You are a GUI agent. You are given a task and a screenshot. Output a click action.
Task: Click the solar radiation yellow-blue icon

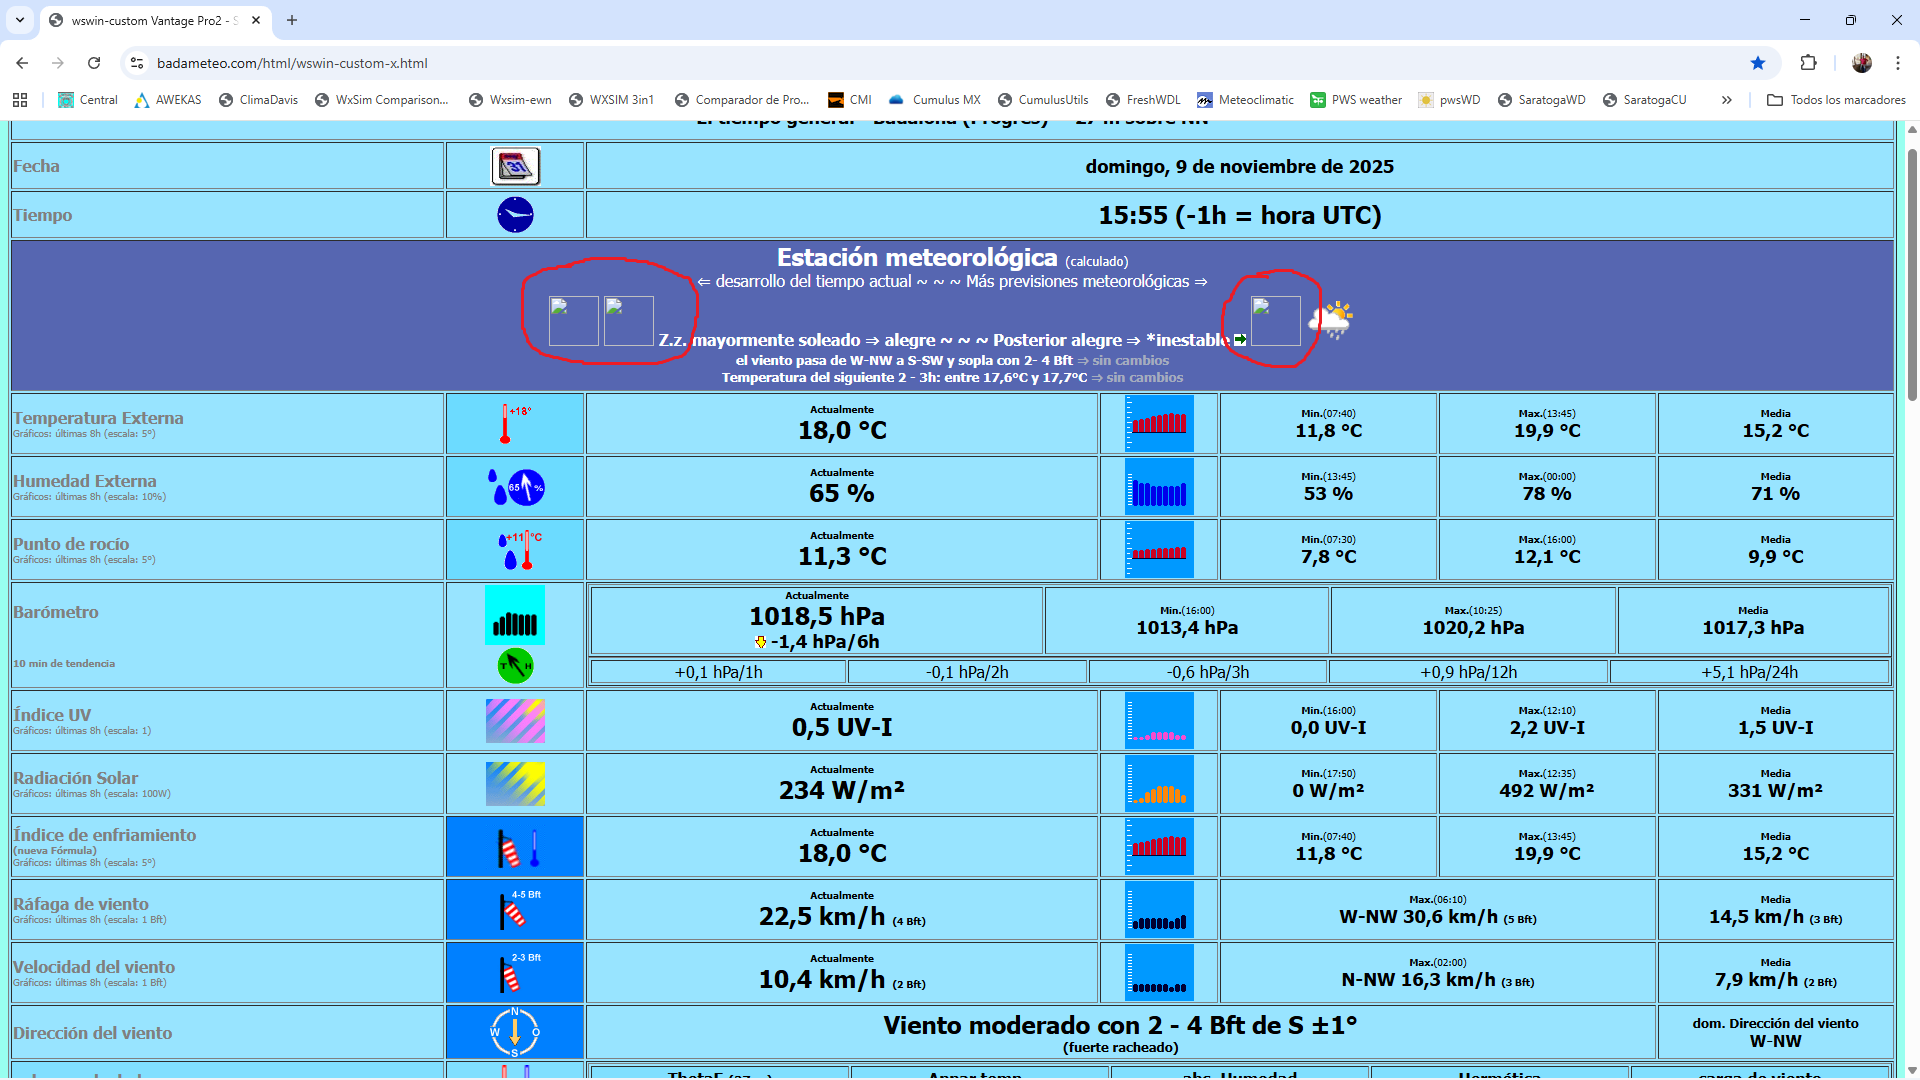click(515, 783)
